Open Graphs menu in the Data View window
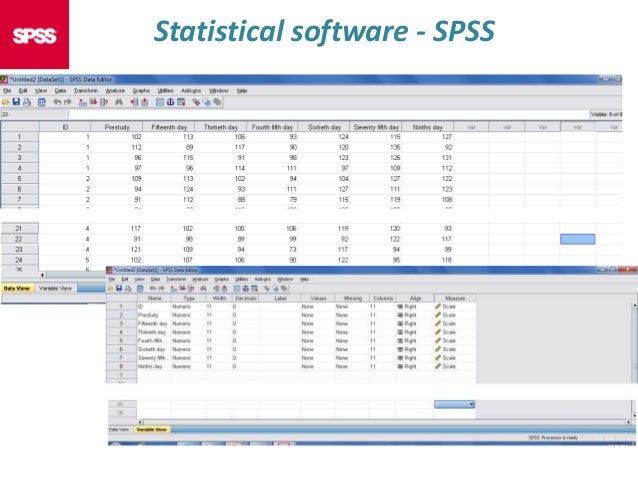638x479 pixels. click(x=141, y=91)
